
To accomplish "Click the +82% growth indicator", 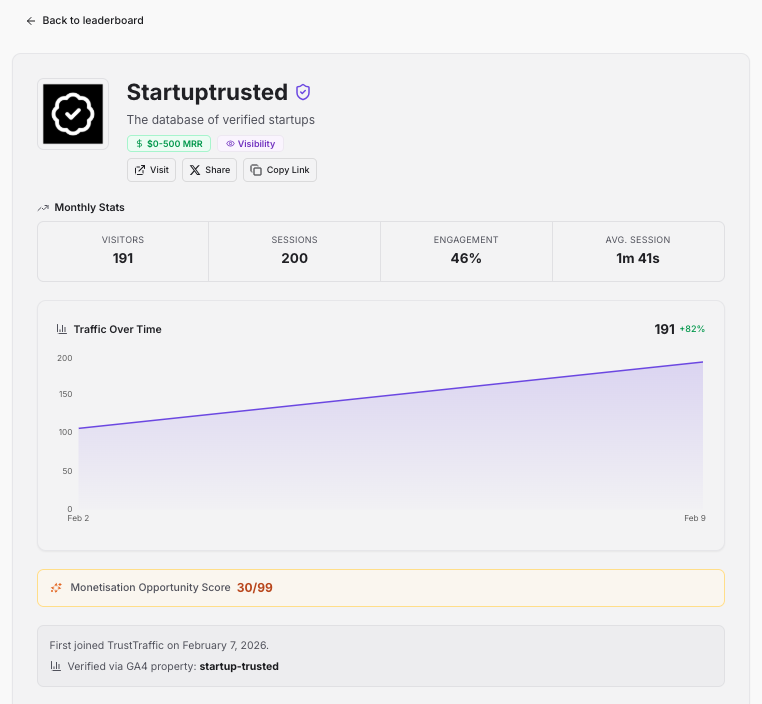I will [692, 329].
